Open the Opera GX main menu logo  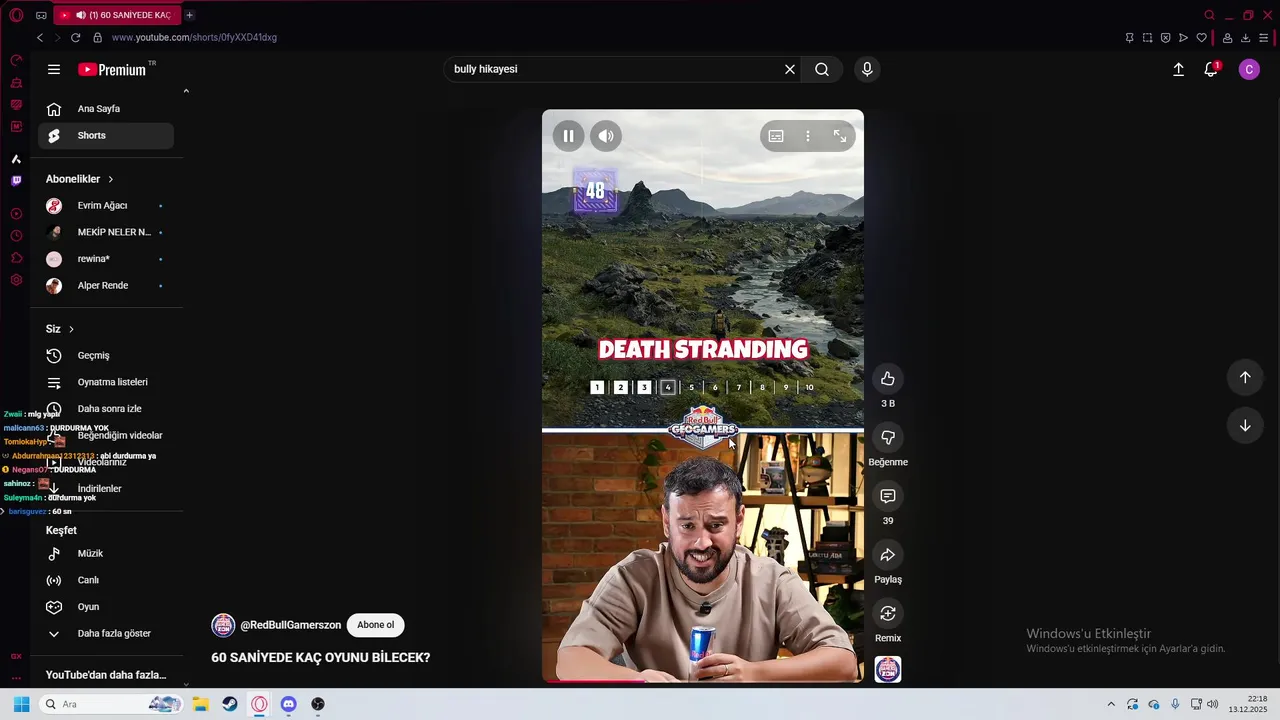coord(16,15)
